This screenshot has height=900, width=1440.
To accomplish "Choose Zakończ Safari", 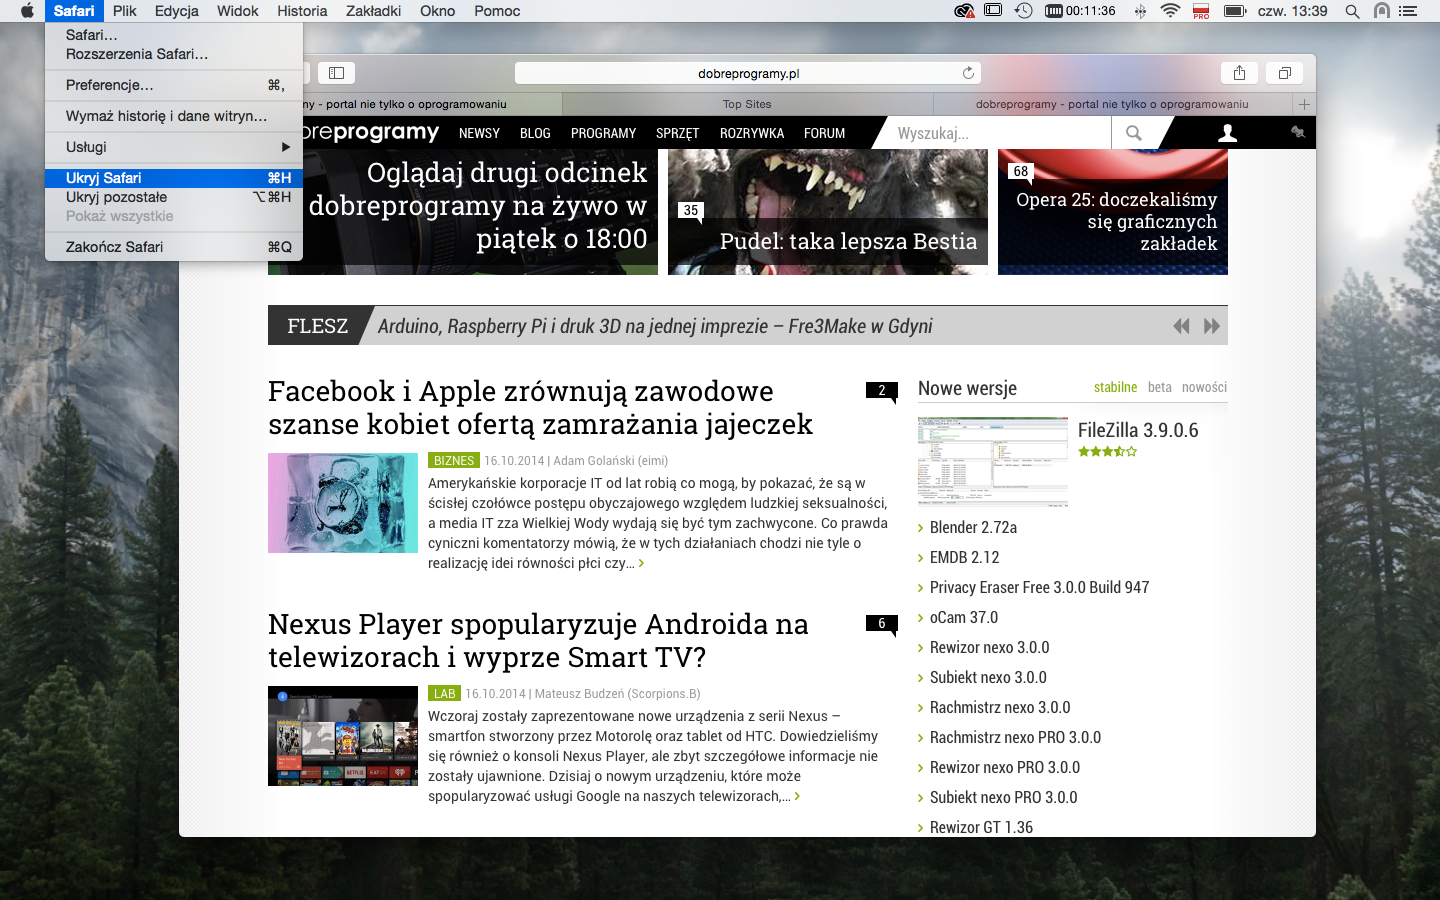I will pyautogui.click(x=174, y=247).
